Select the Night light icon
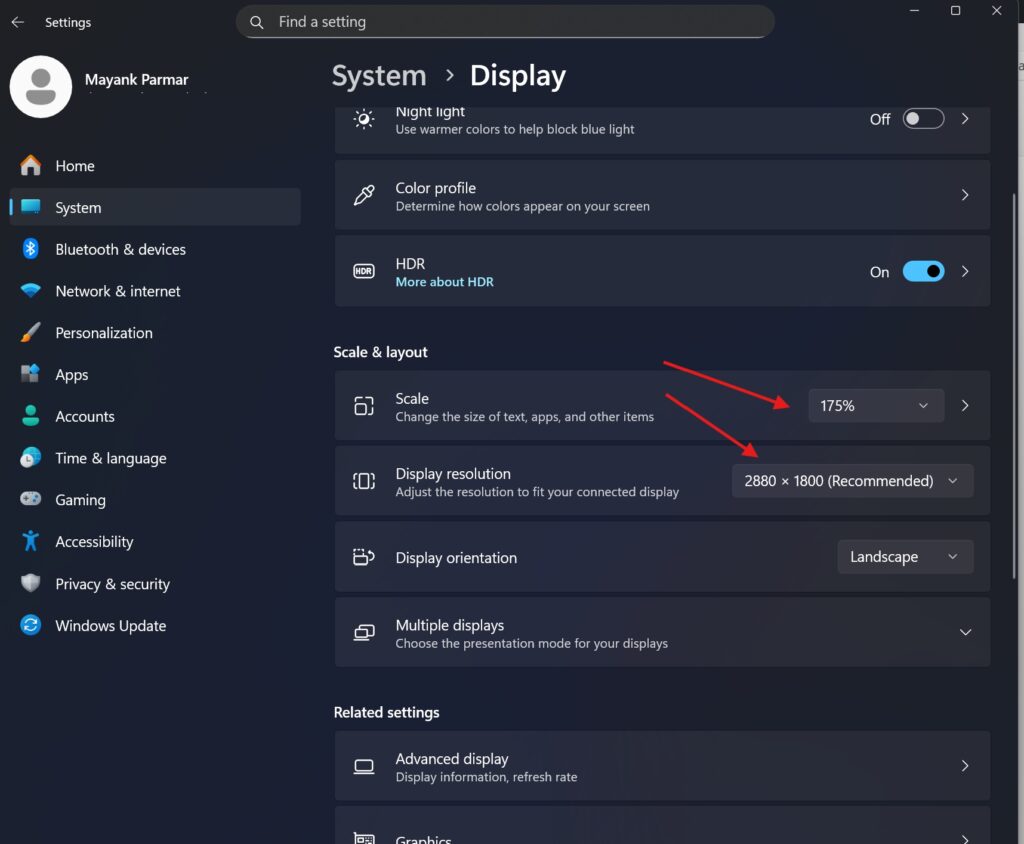The image size is (1024, 844). (x=364, y=119)
